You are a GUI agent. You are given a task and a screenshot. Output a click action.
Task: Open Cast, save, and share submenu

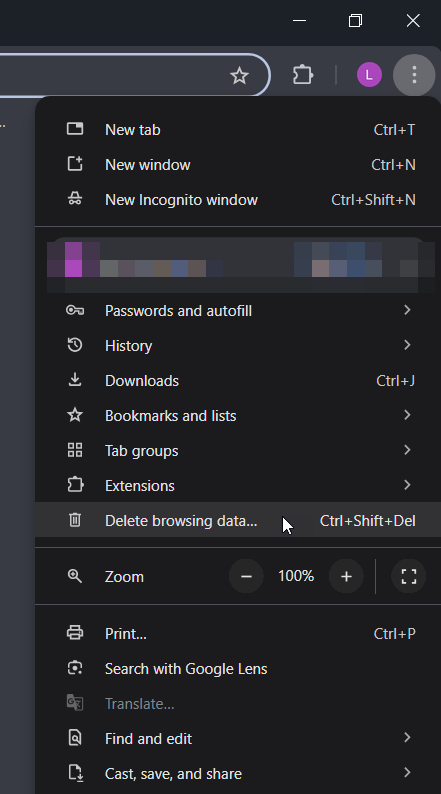(x=238, y=773)
